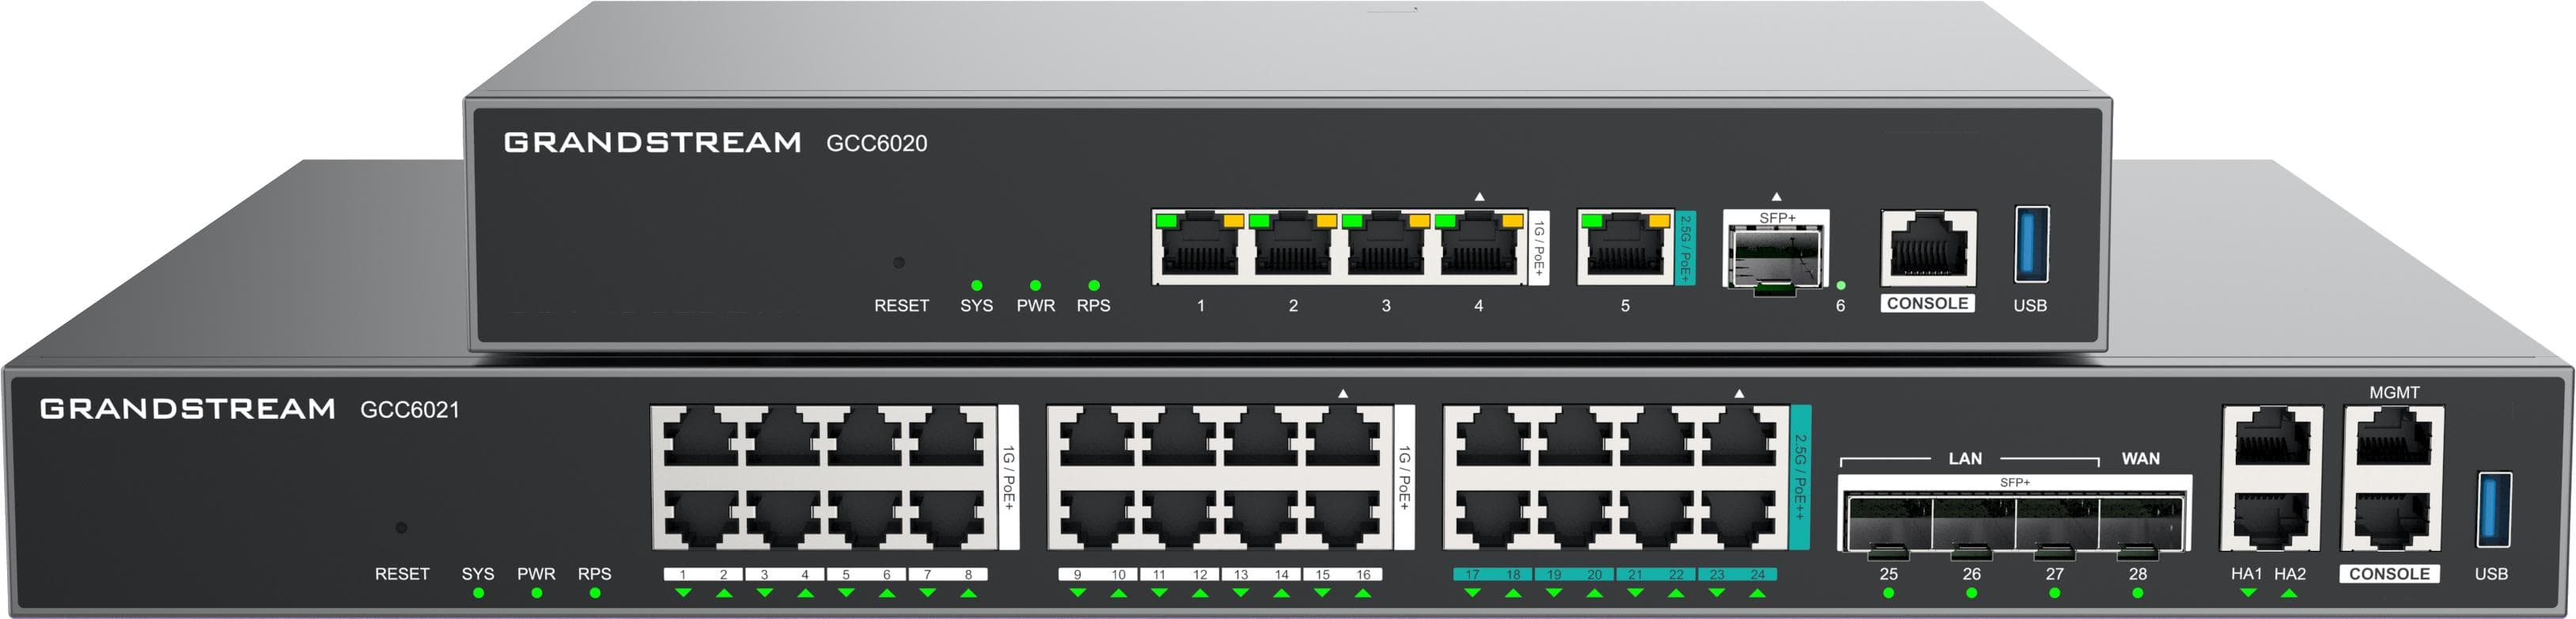Click the RPS LED on the GCC6020
This screenshot has height=619, width=2576.
click(1093, 286)
